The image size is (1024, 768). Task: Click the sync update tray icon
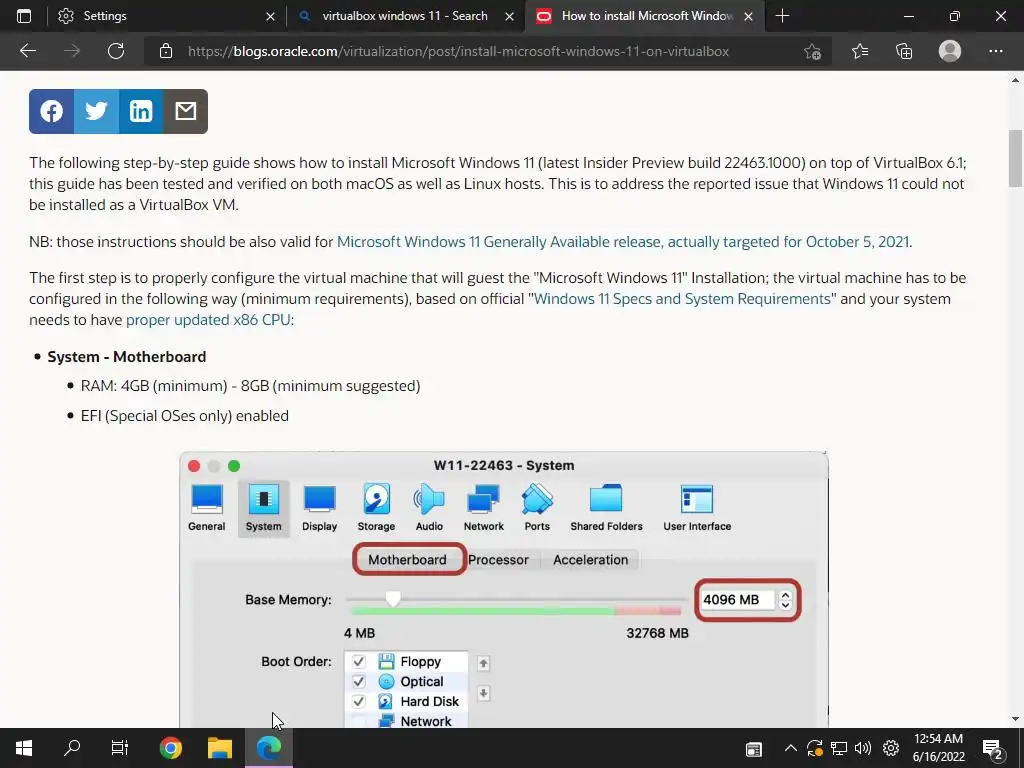814,748
